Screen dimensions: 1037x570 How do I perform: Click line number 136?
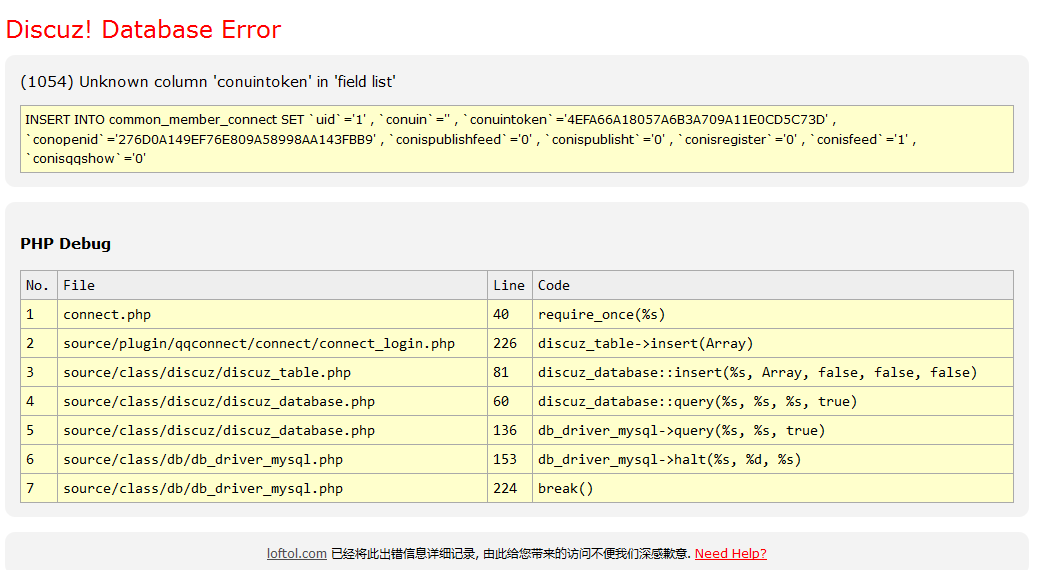(510, 430)
